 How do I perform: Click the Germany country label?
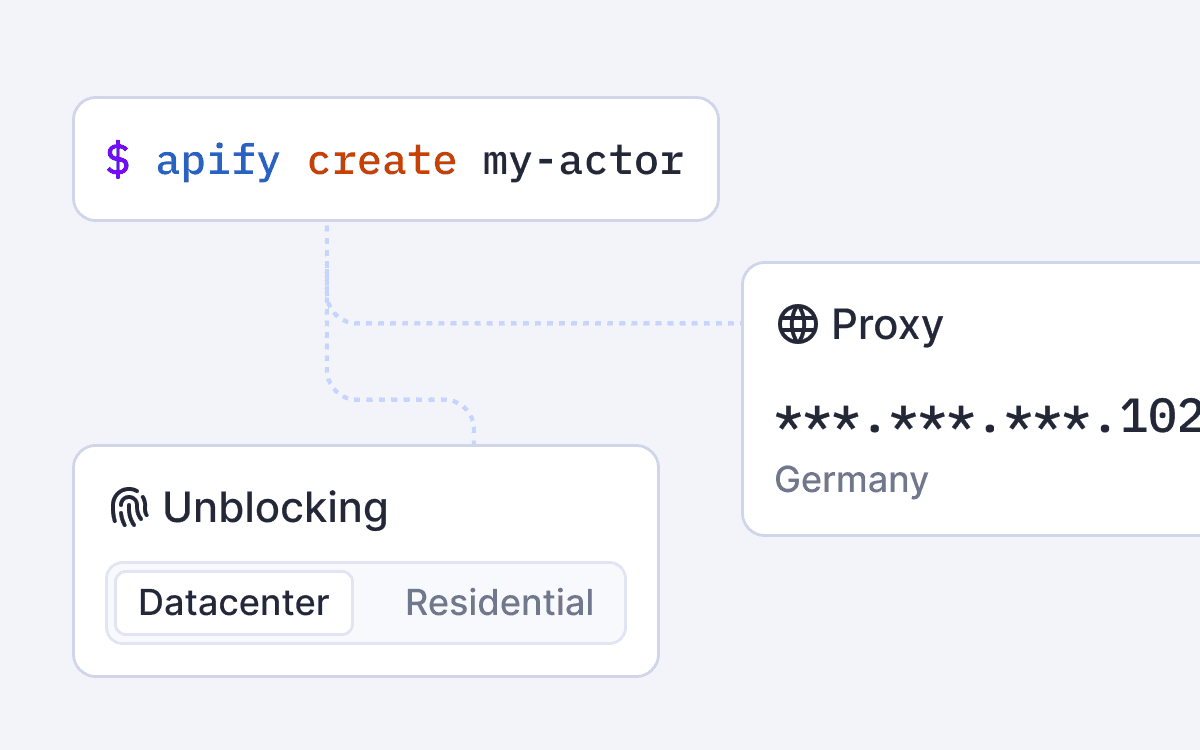[x=851, y=480]
